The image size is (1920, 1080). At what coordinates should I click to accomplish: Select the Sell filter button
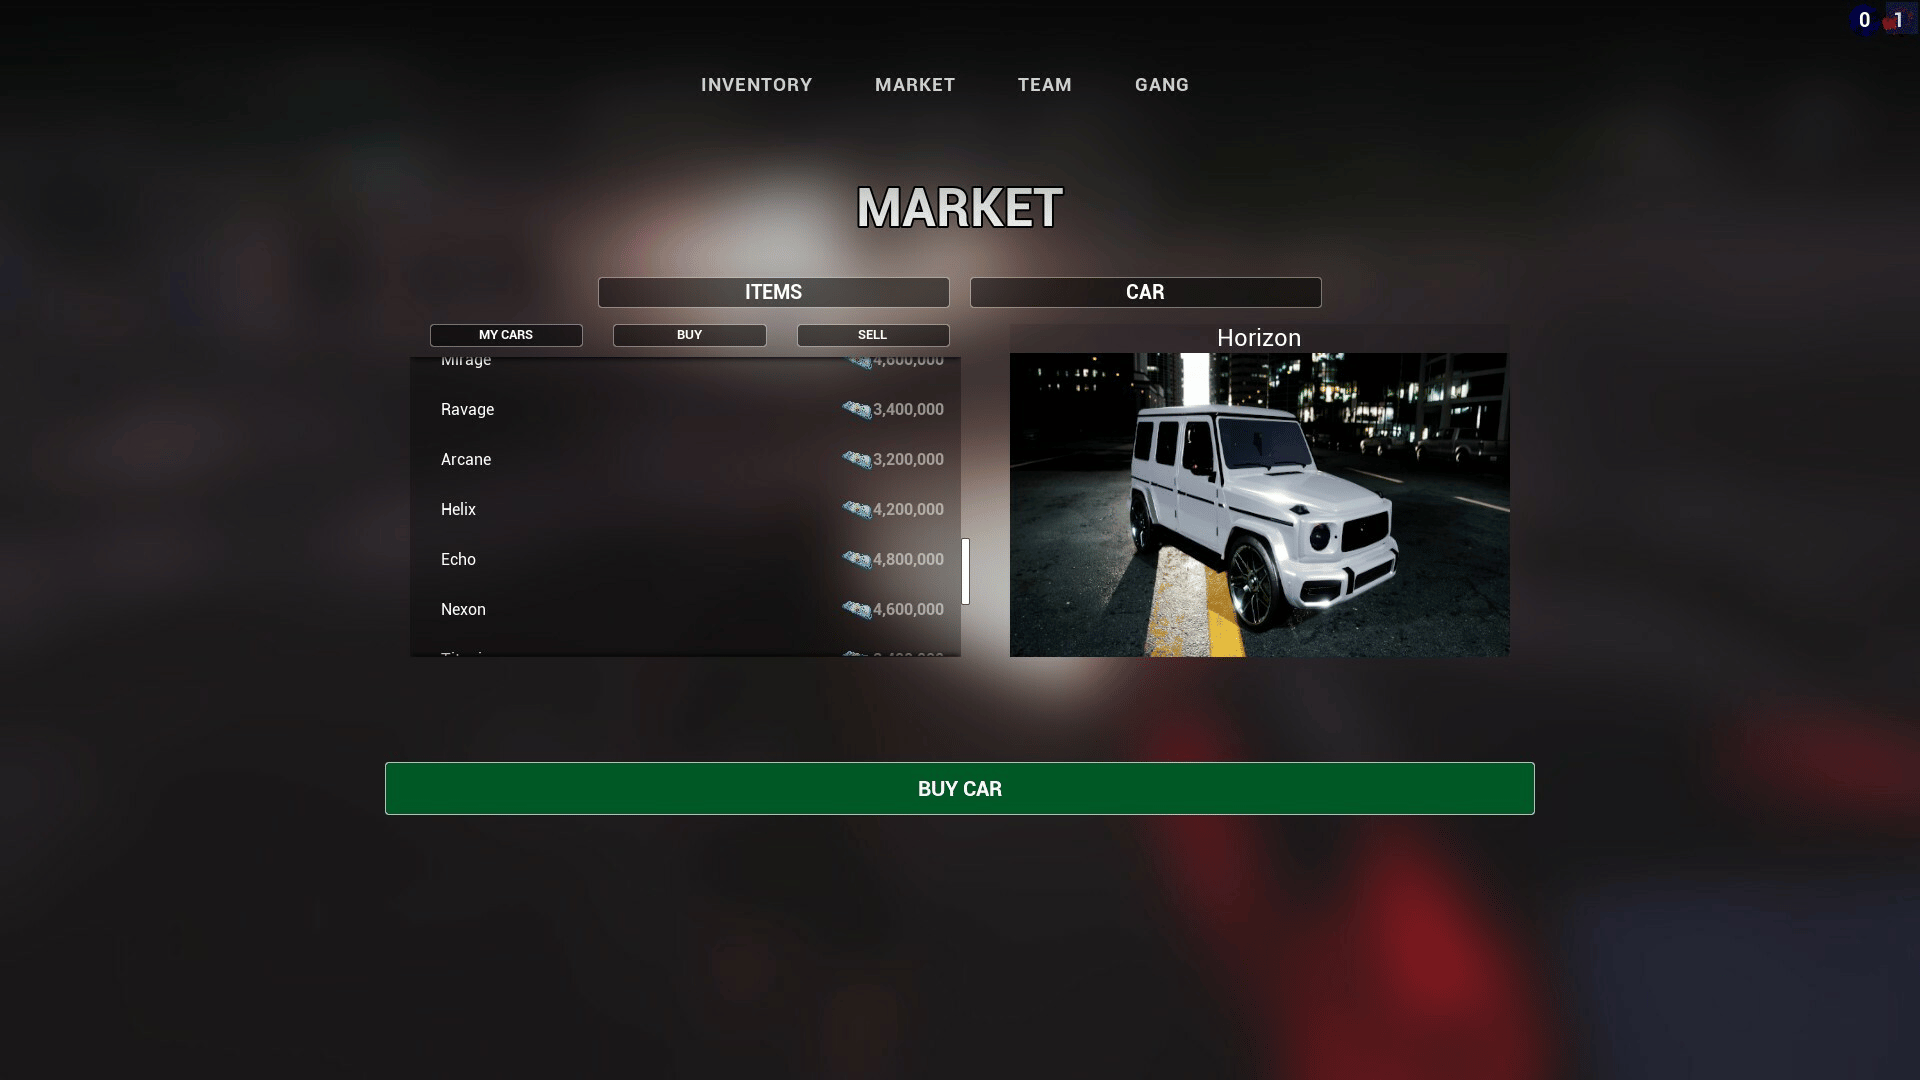[x=872, y=335]
